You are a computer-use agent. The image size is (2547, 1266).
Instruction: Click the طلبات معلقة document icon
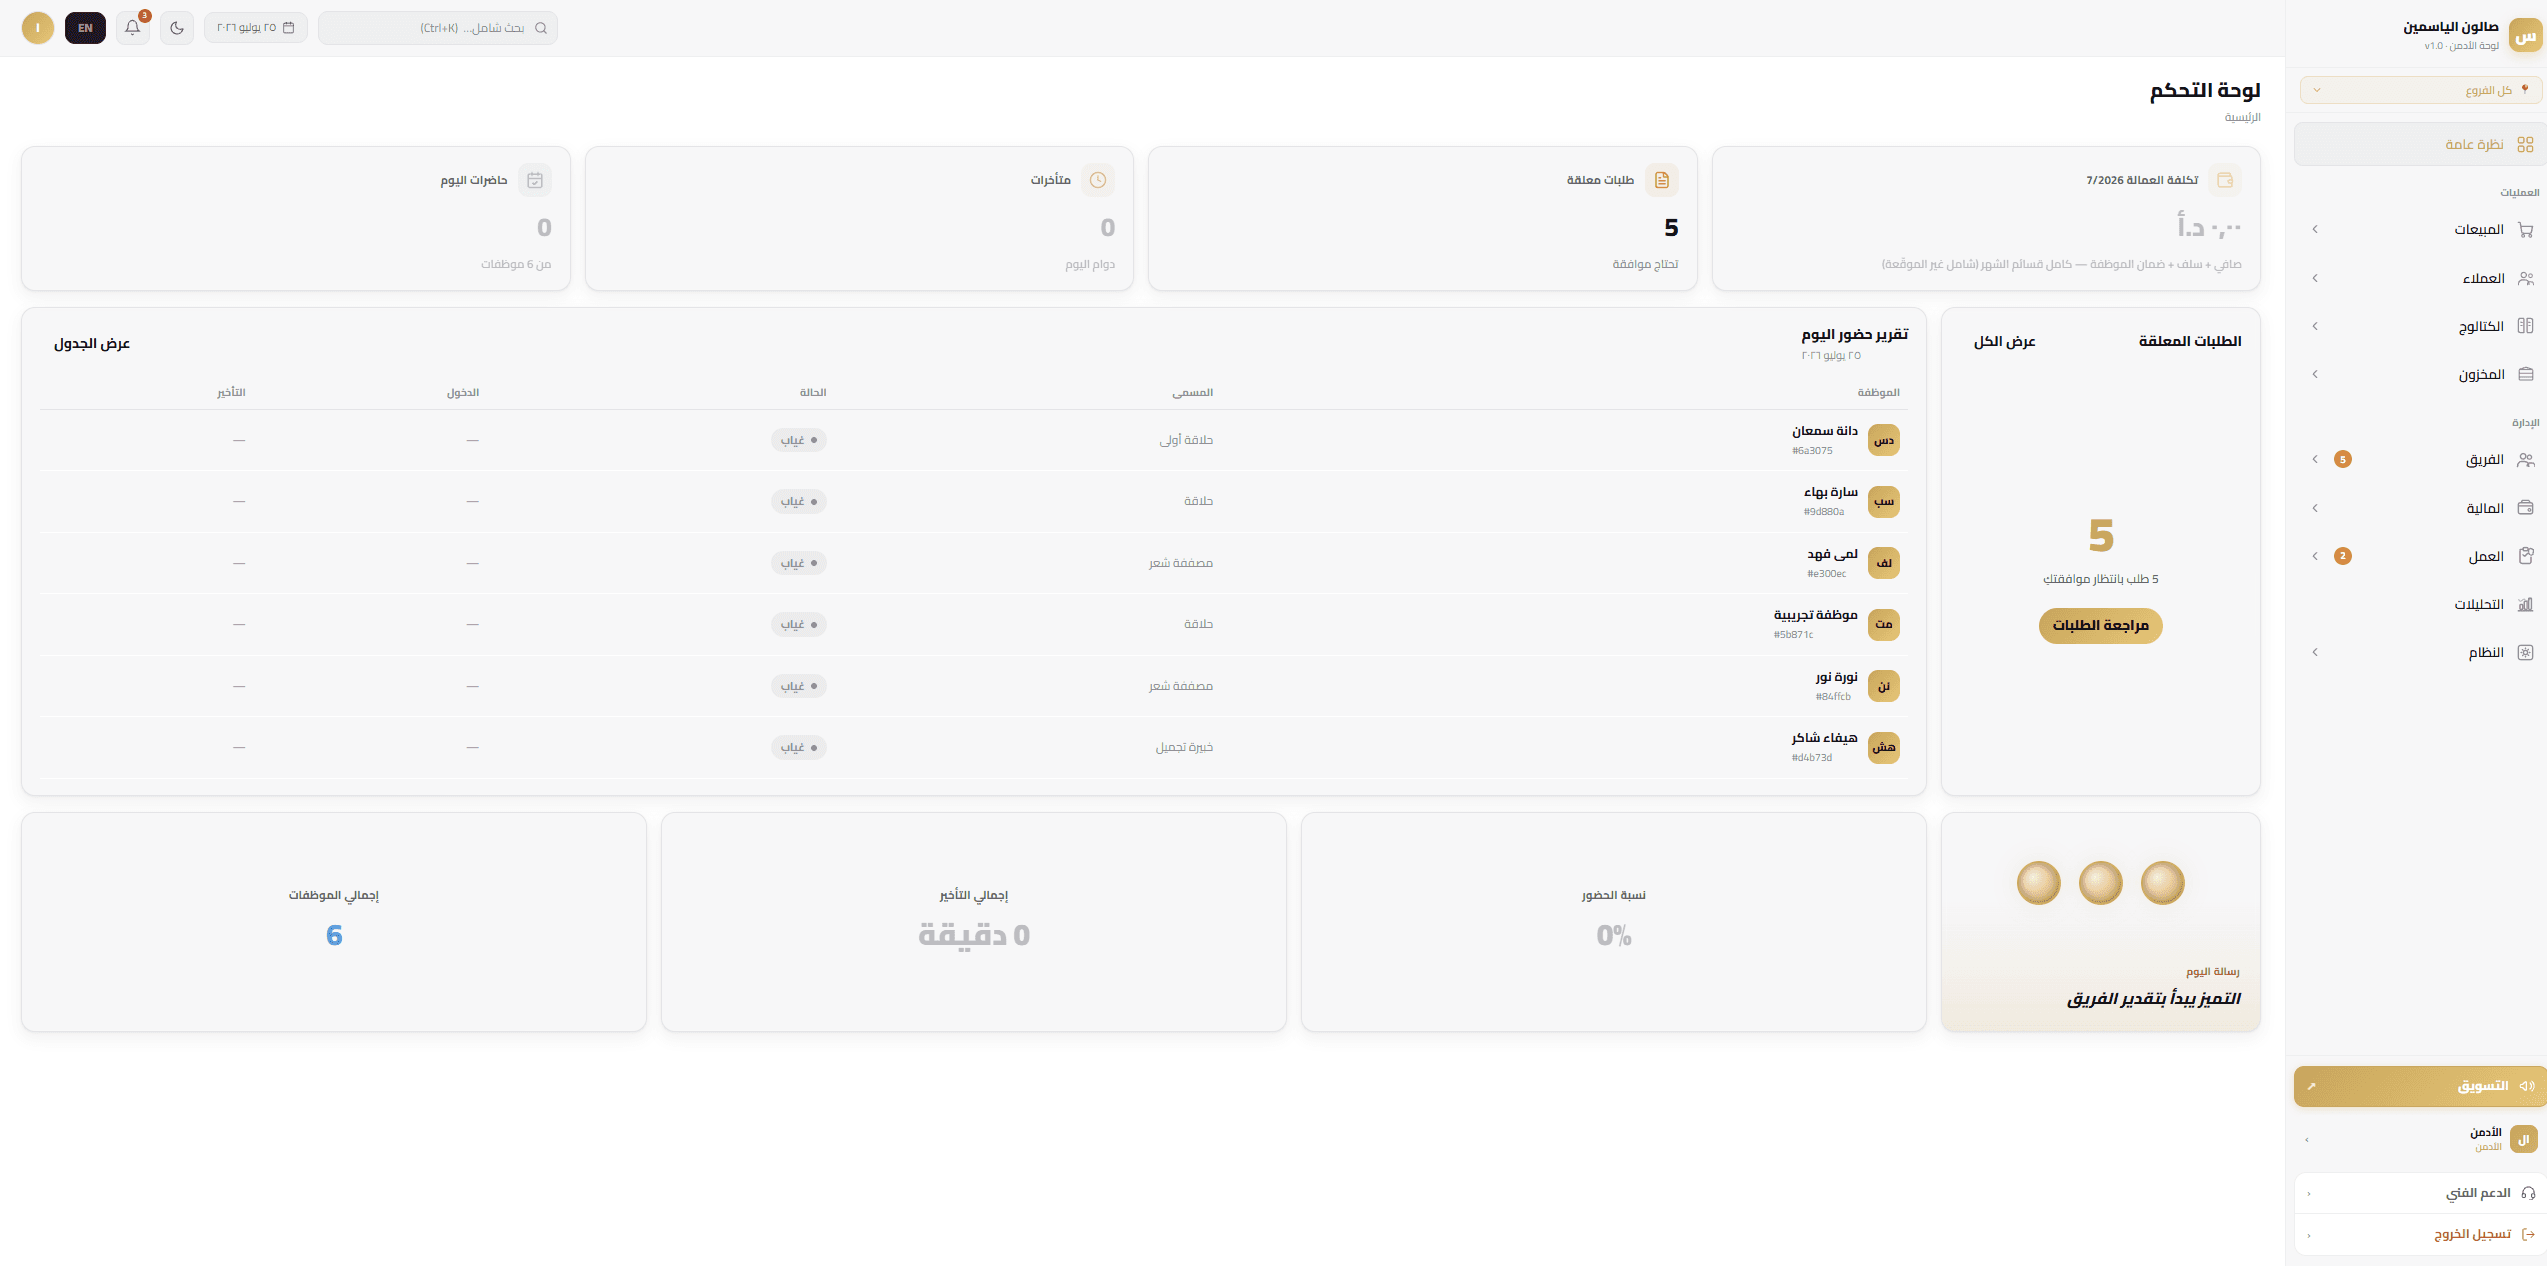(x=1662, y=180)
